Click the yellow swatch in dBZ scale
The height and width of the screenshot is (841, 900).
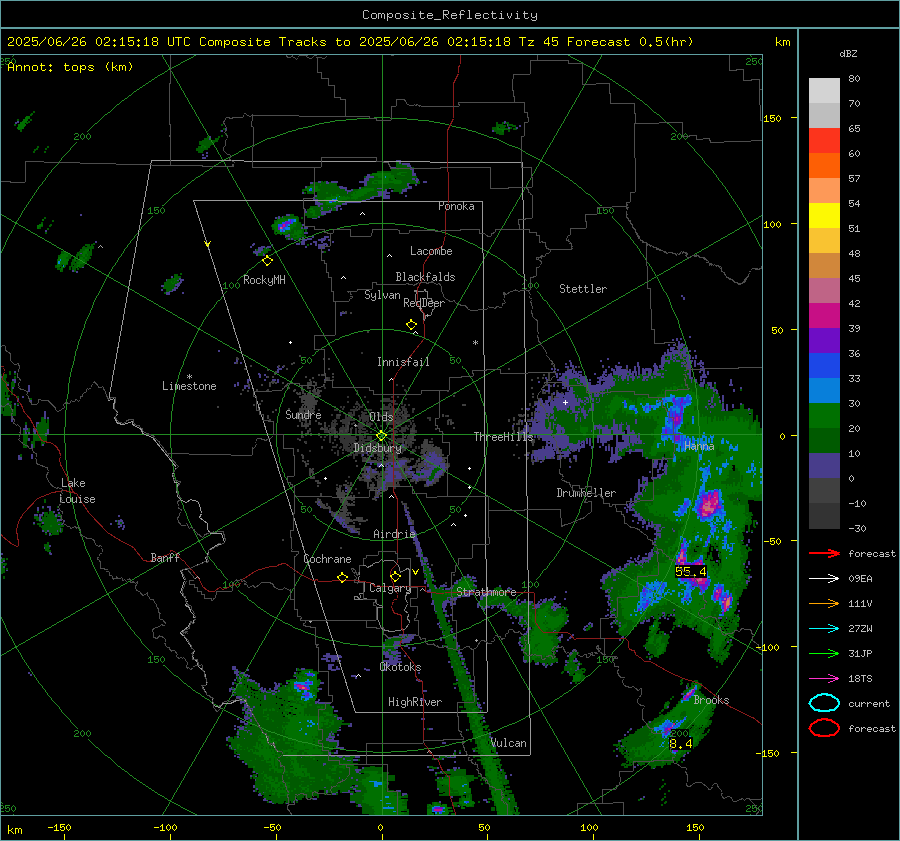point(824,216)
